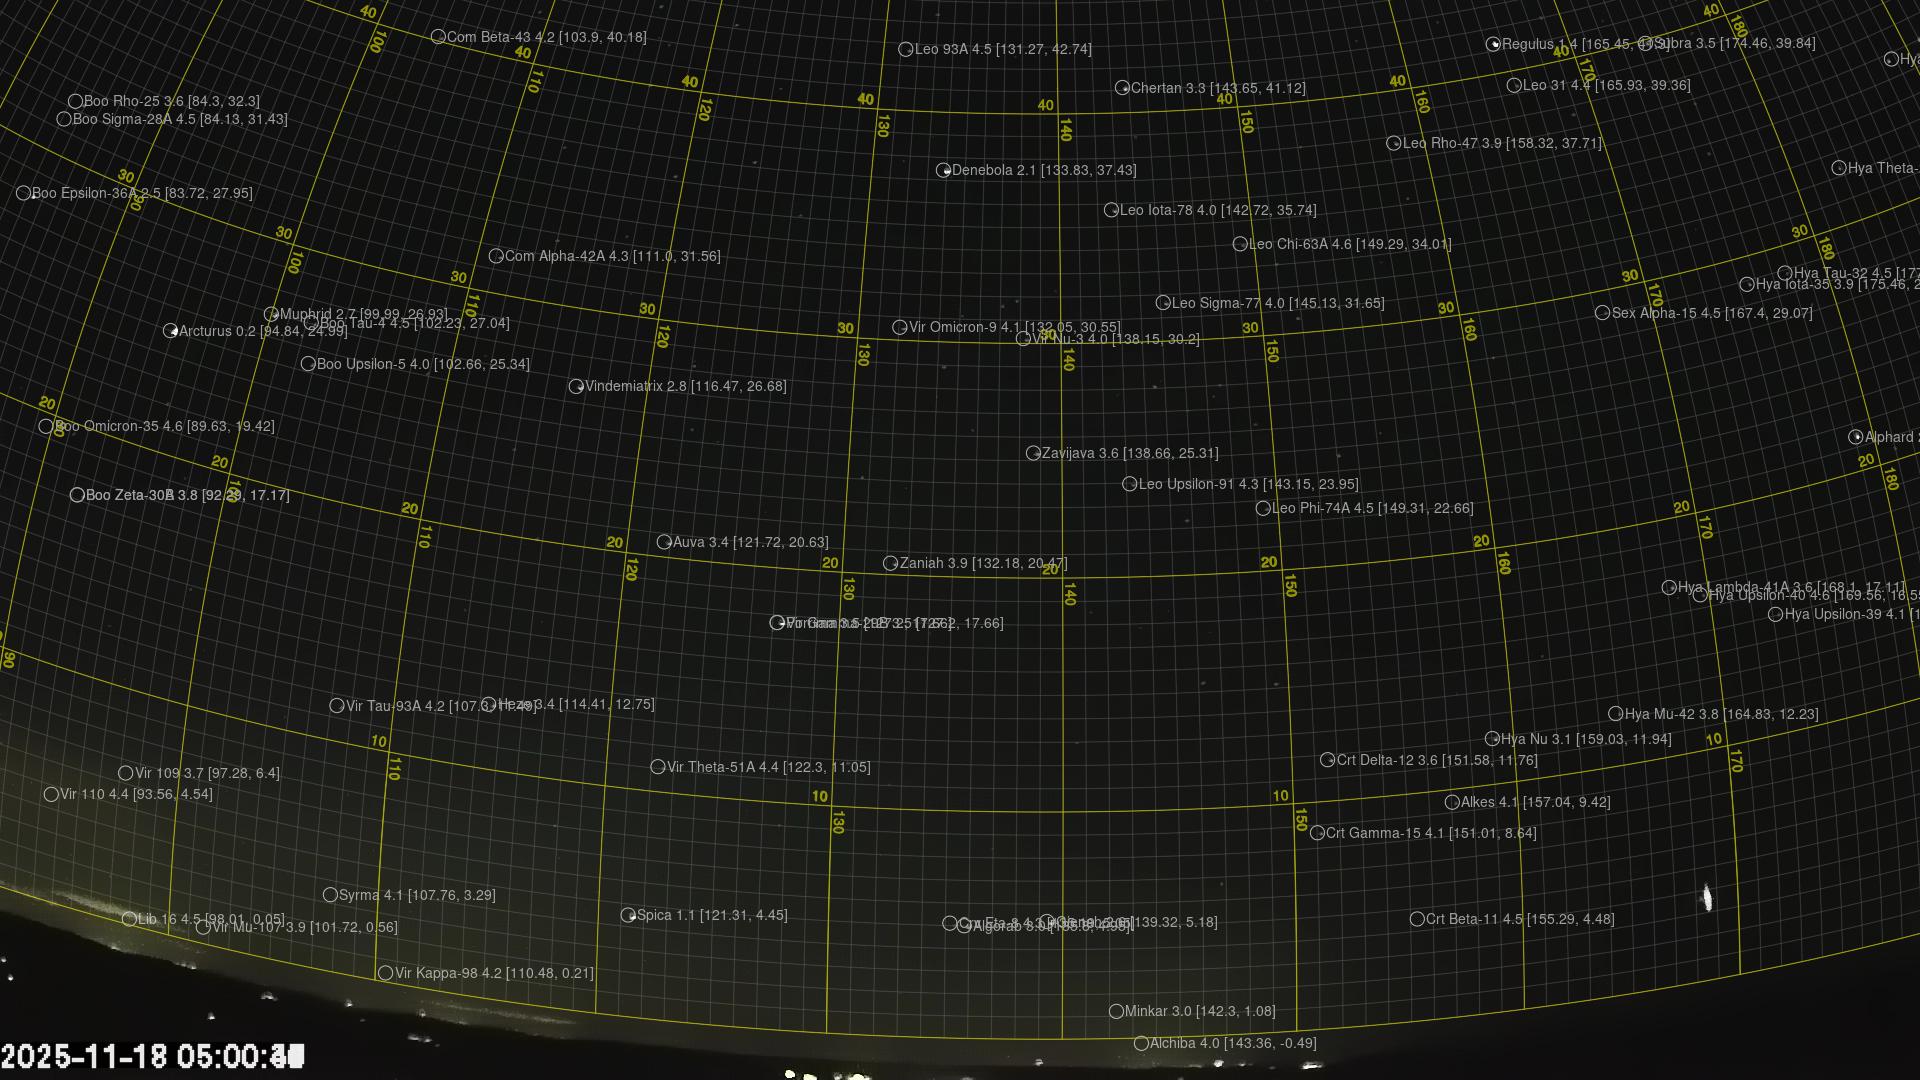
Task: Click the date and time readout
Action: 152,1056
